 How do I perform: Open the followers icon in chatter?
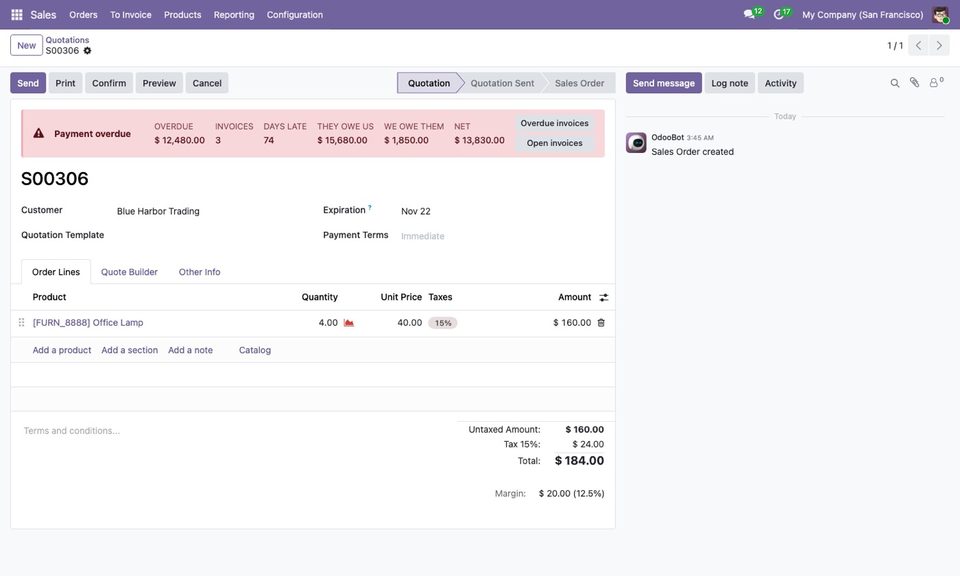point(936,82)
